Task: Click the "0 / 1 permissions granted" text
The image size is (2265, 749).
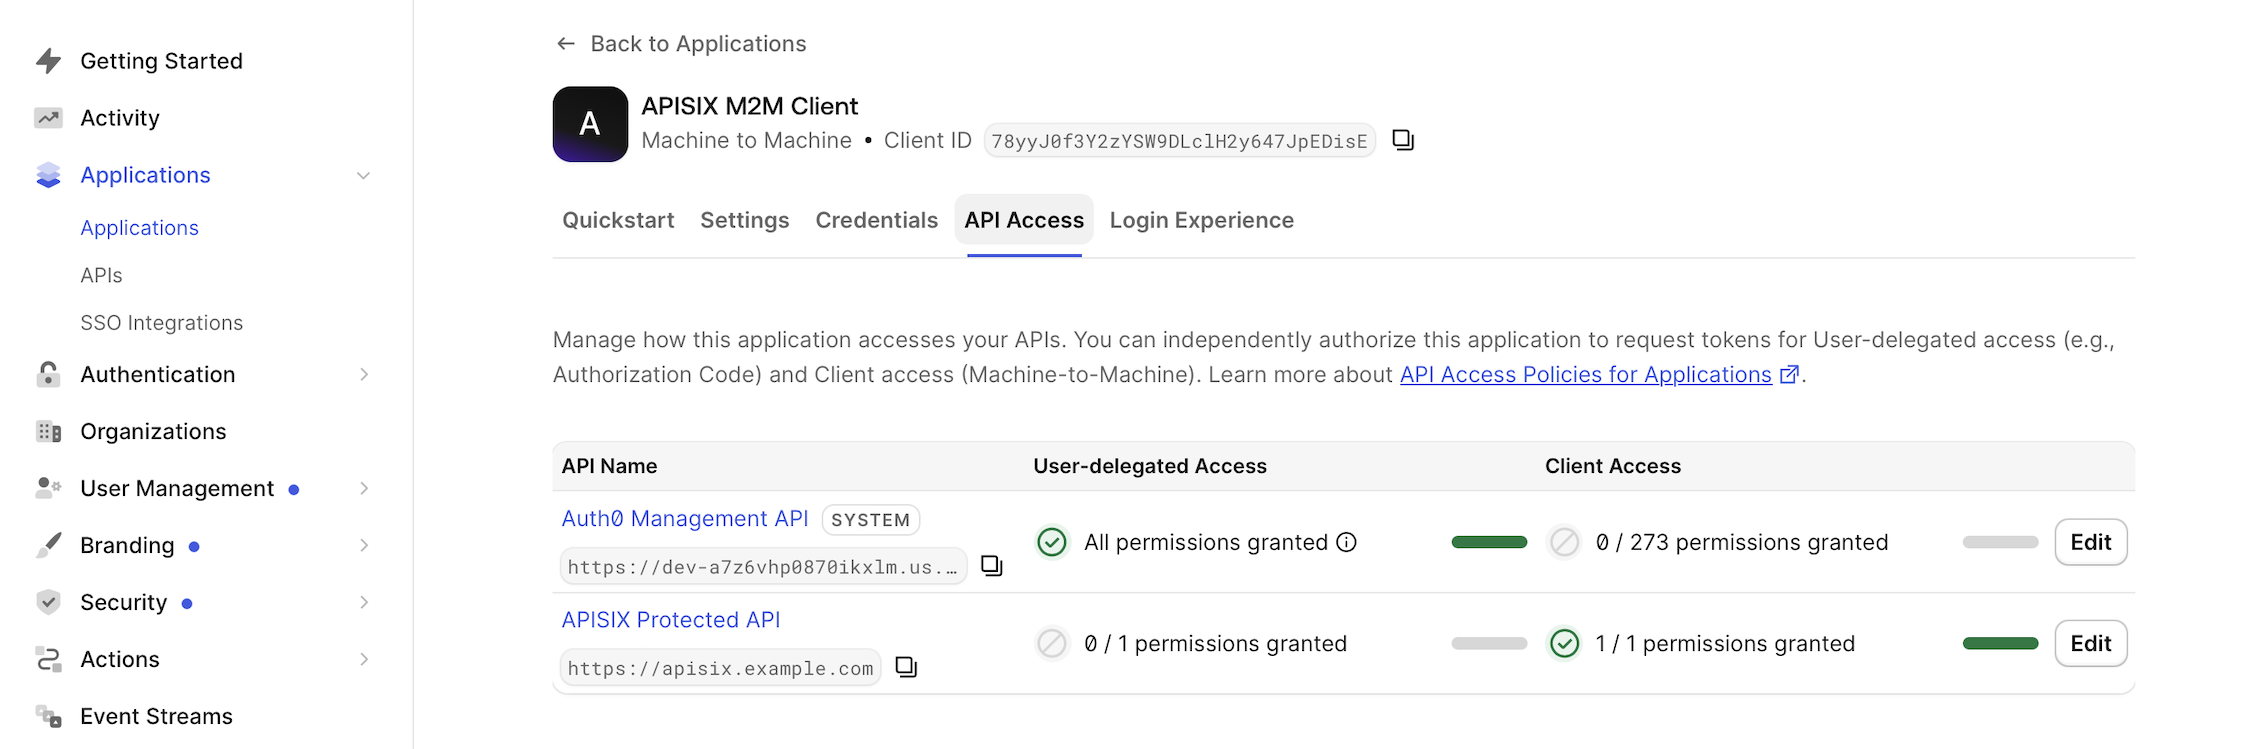Action: [1215, 643]
